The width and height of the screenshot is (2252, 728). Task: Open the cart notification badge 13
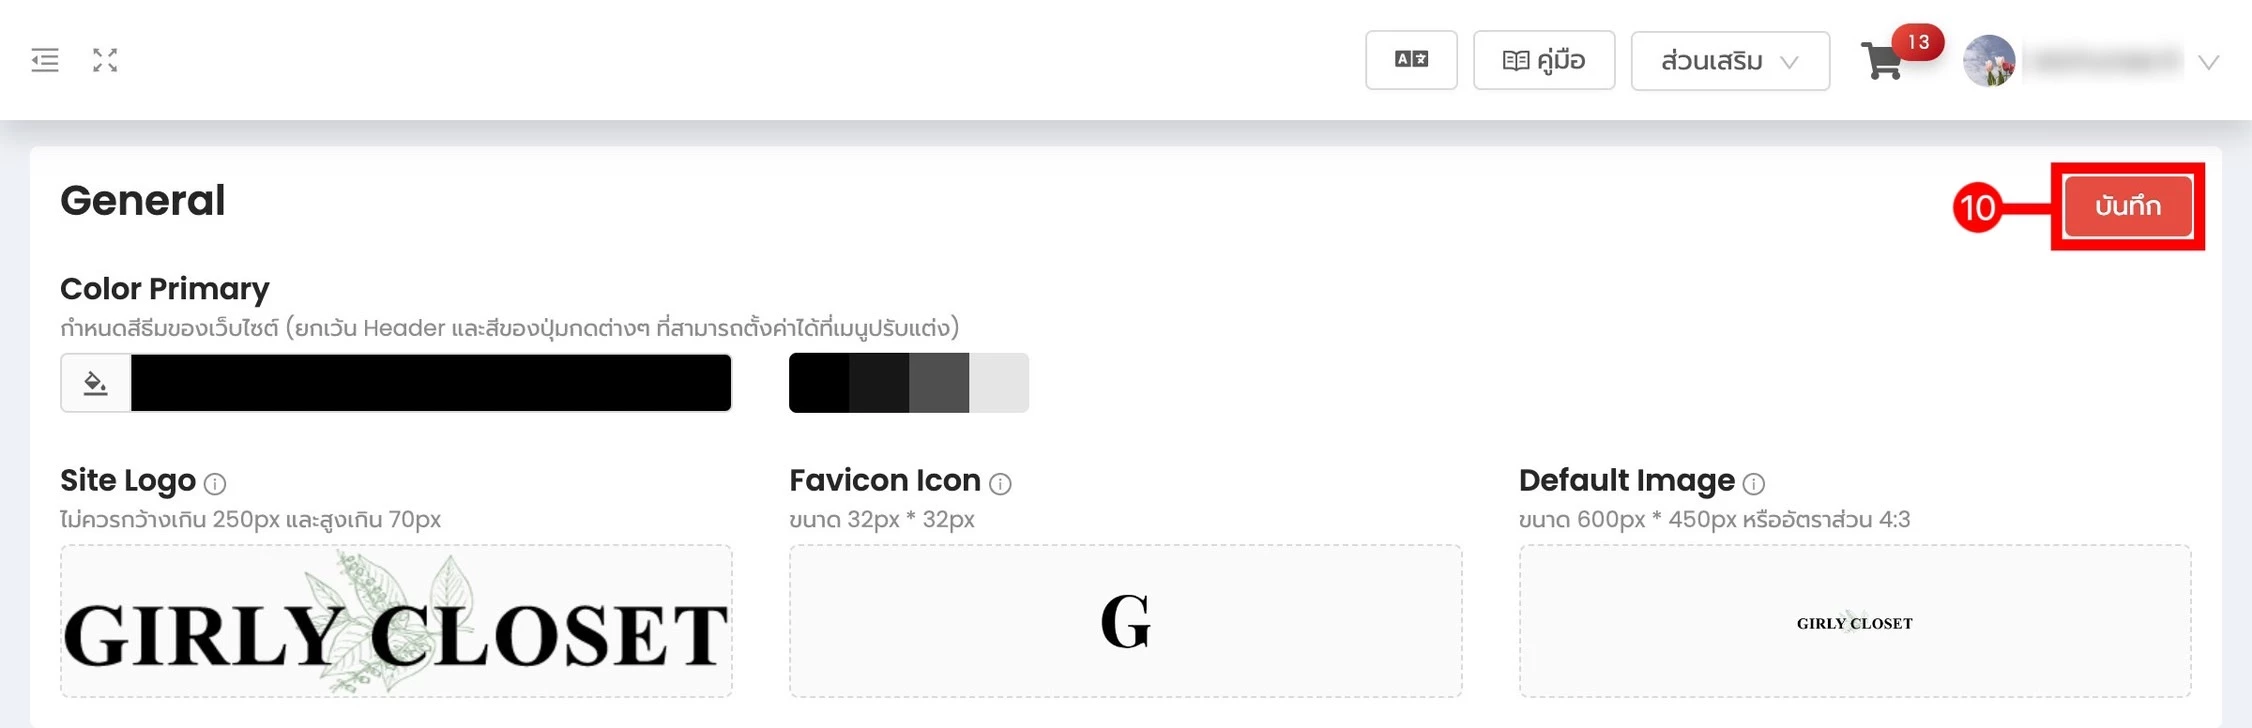1917,42
